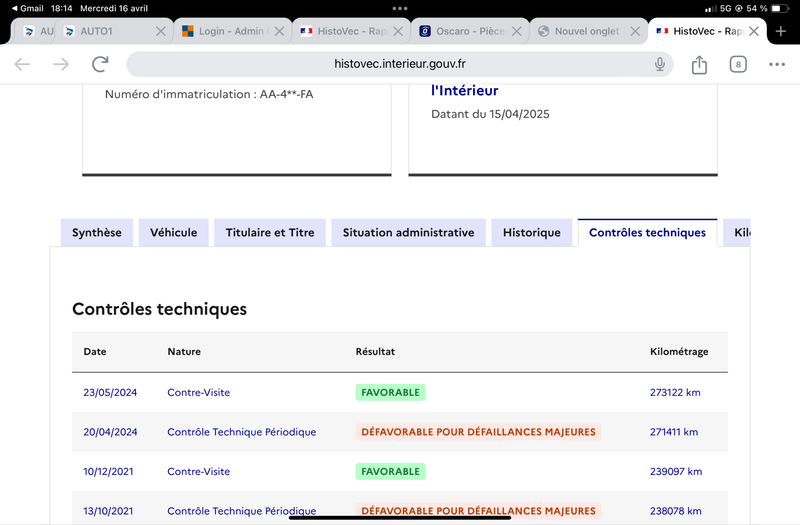The width and height of the screenshot is (800, 525).
Task: Close the Login - Admin tab
Action: tap(279, 31)
